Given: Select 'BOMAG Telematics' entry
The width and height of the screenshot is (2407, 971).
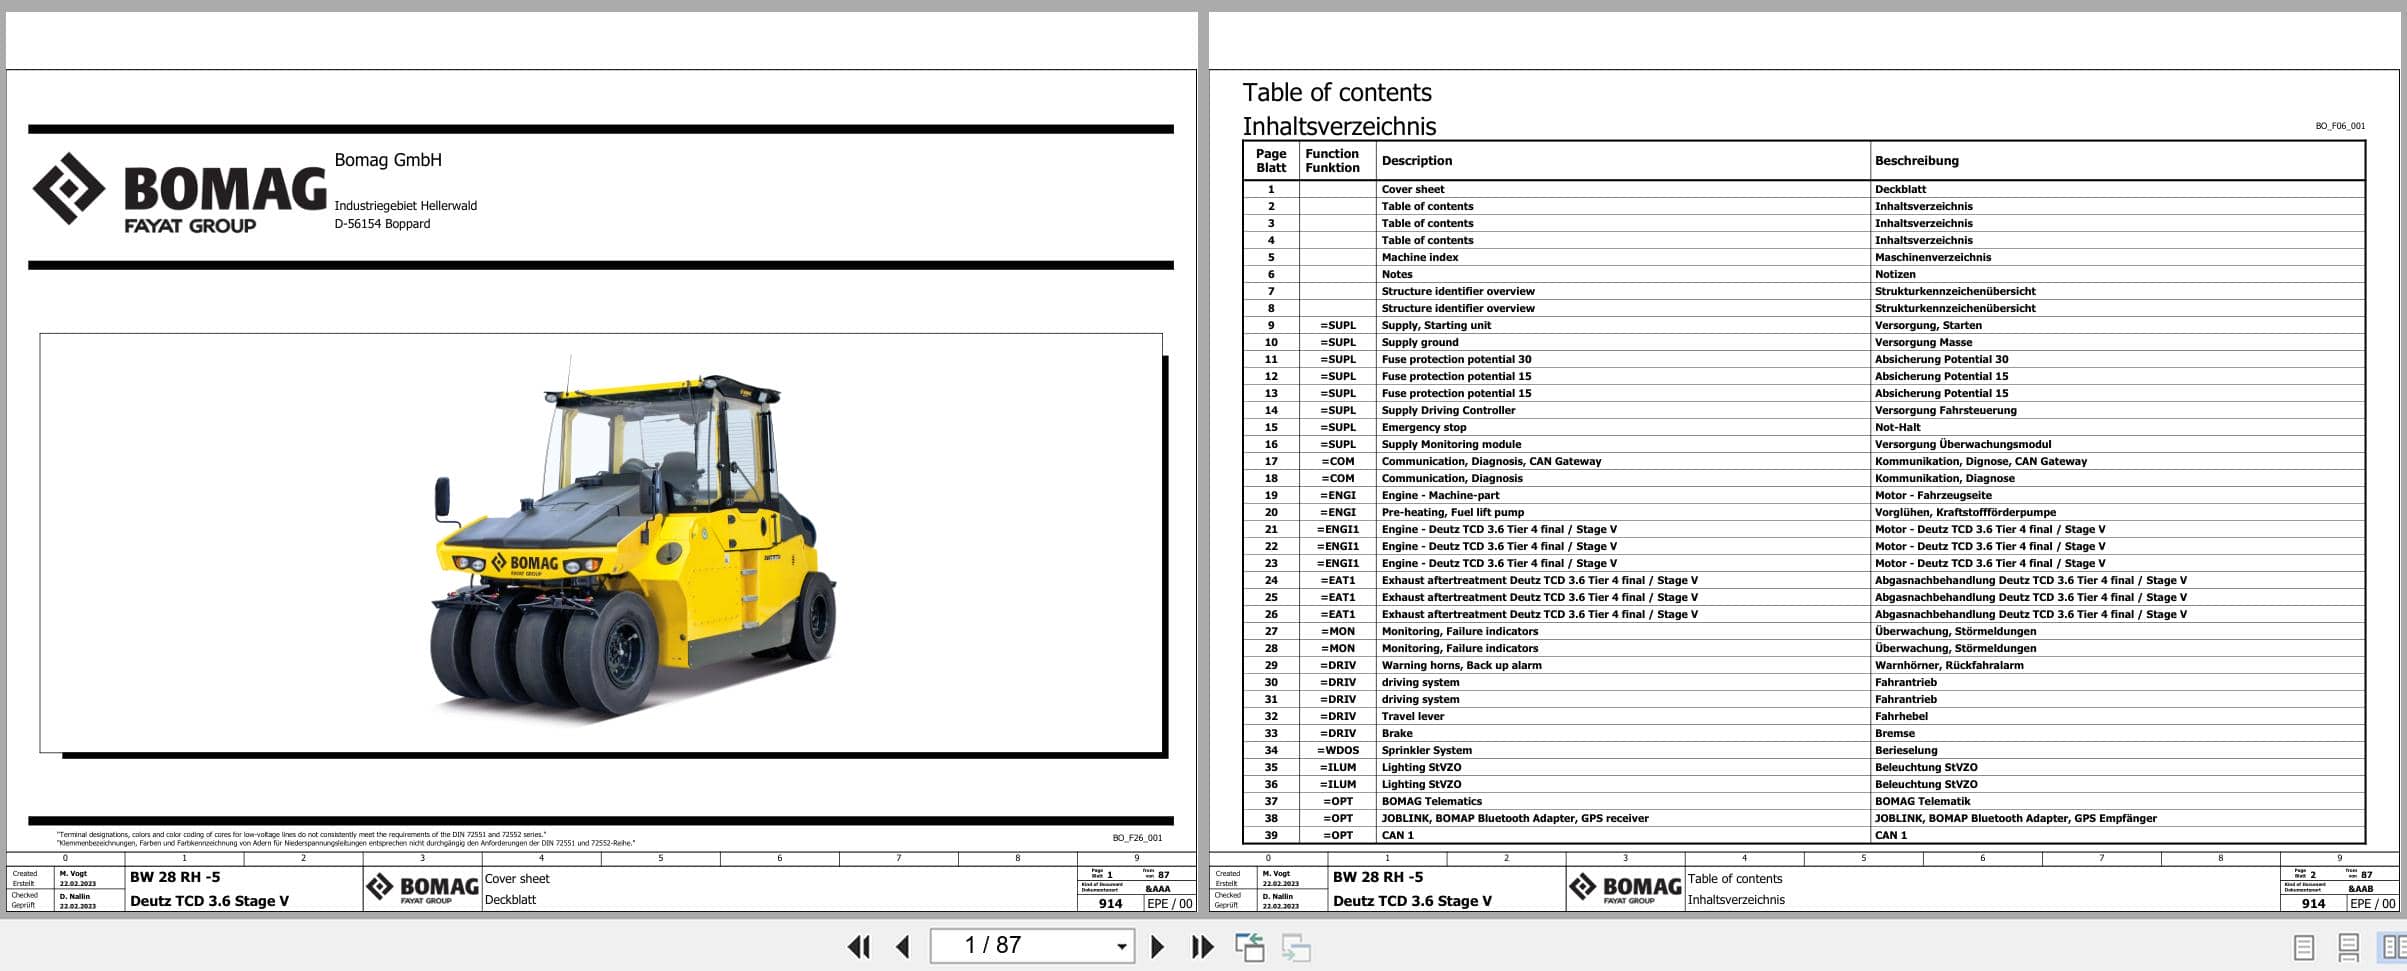Looking at the screenshot, I should pyautogui.click(x=1431, y=801).
